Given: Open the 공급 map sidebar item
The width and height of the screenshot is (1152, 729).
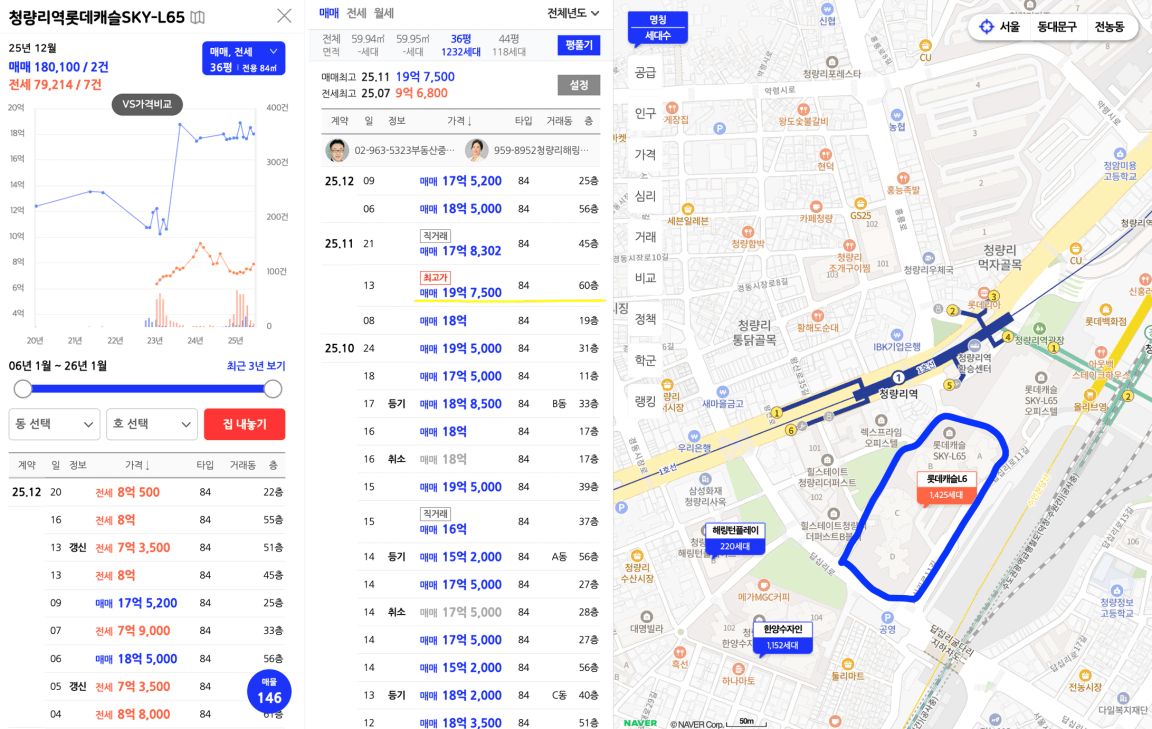Looking at the screenshot, I should [x=645, y=72].
